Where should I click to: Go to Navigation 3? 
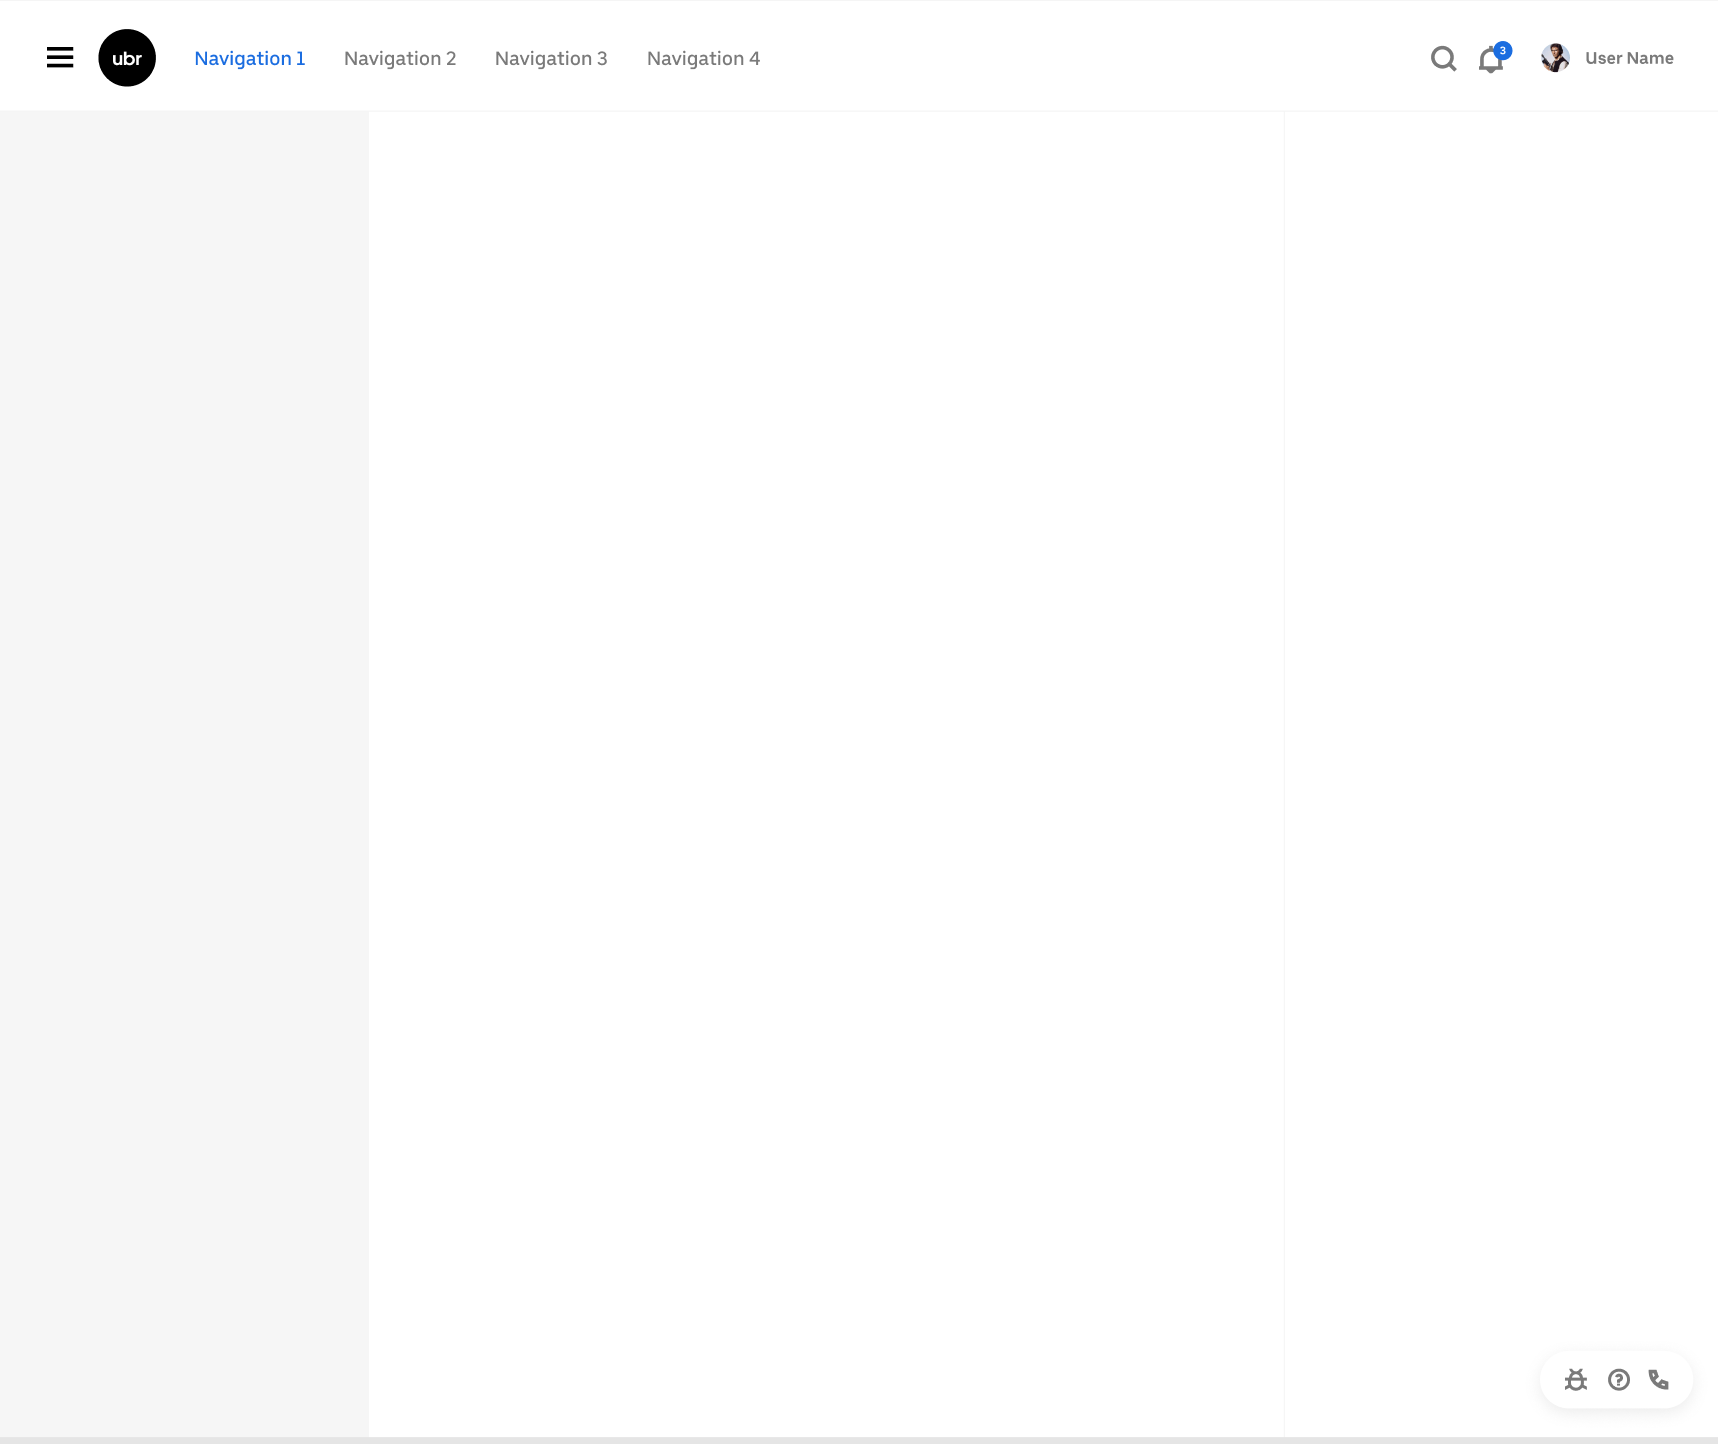coord(551,58)
